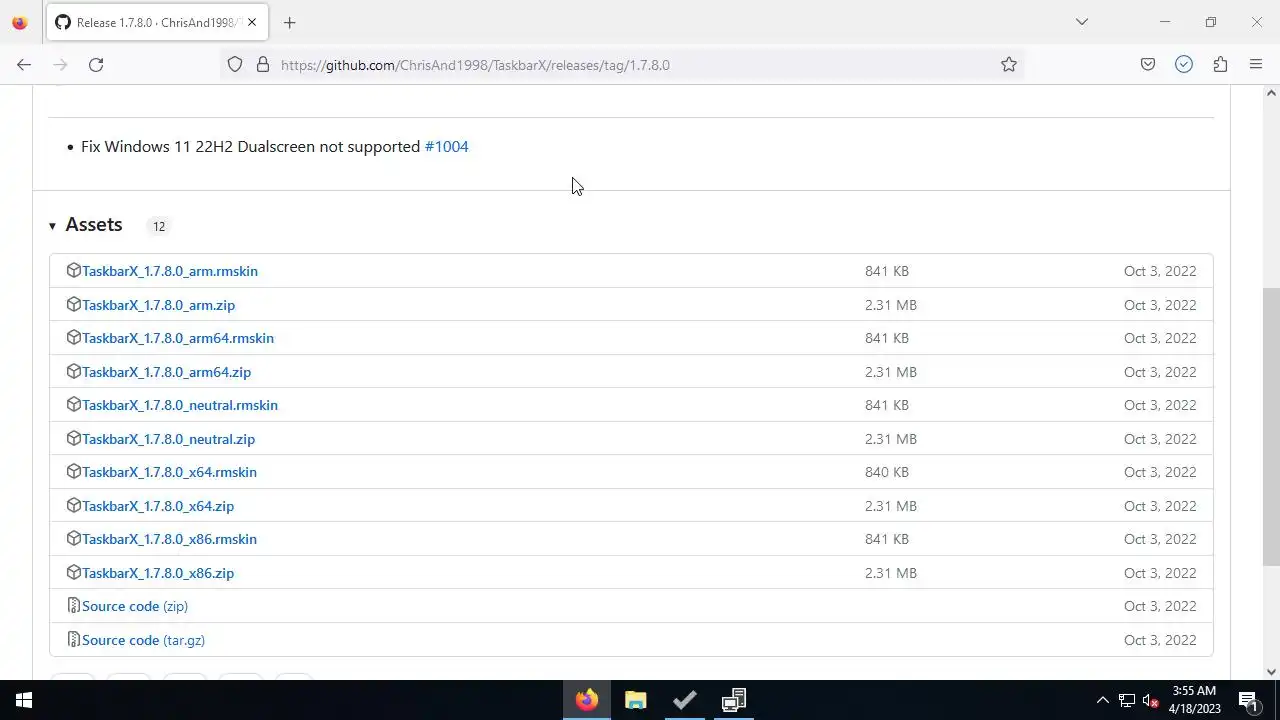Image resolution: width=1280 pixels, height=720 pixels.
Task: Download Source code (zip)
Action: (135, 606)
